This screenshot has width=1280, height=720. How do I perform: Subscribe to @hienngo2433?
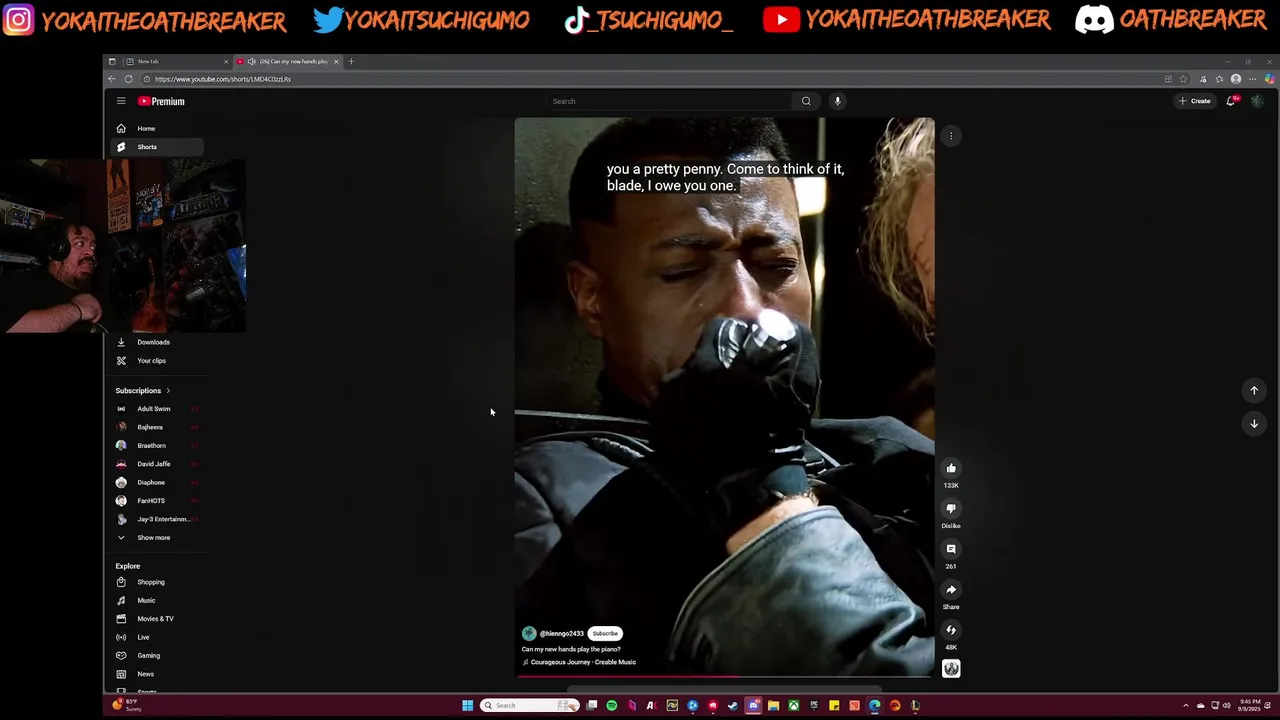[x=605, y=633]
